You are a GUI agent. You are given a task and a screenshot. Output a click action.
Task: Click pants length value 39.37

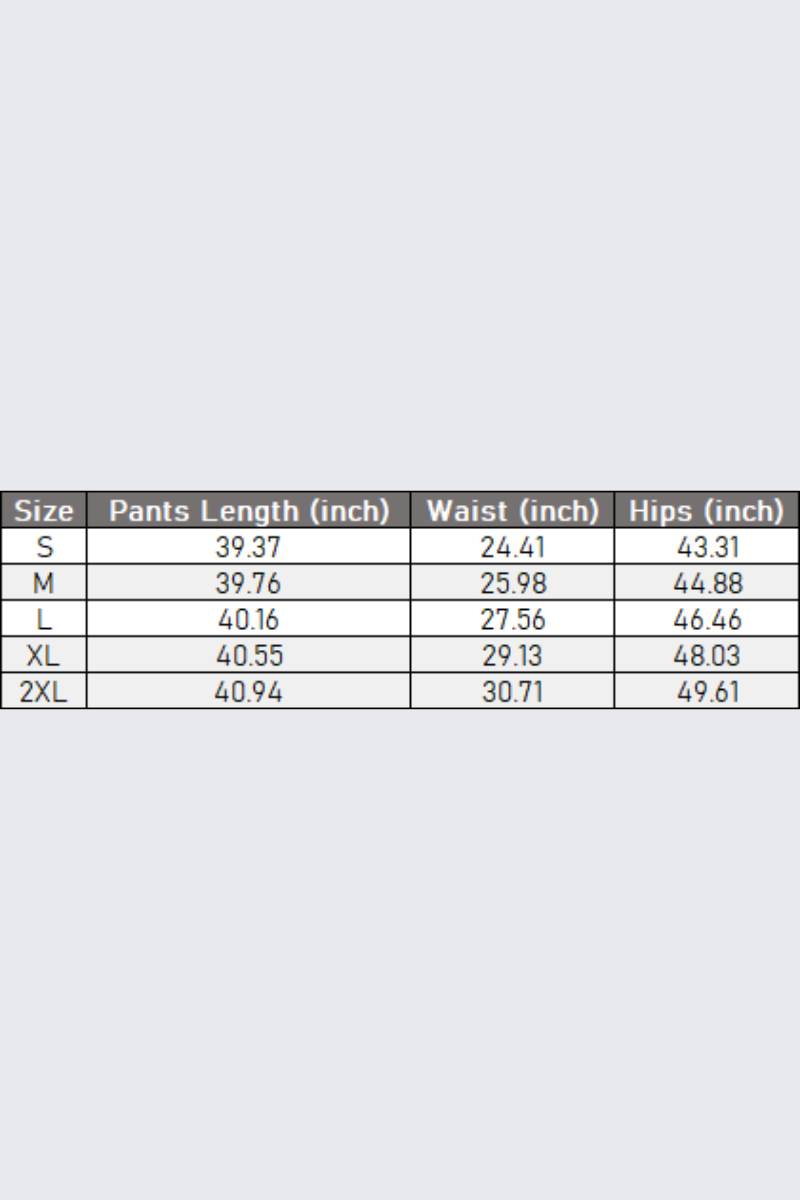point(249,547)
